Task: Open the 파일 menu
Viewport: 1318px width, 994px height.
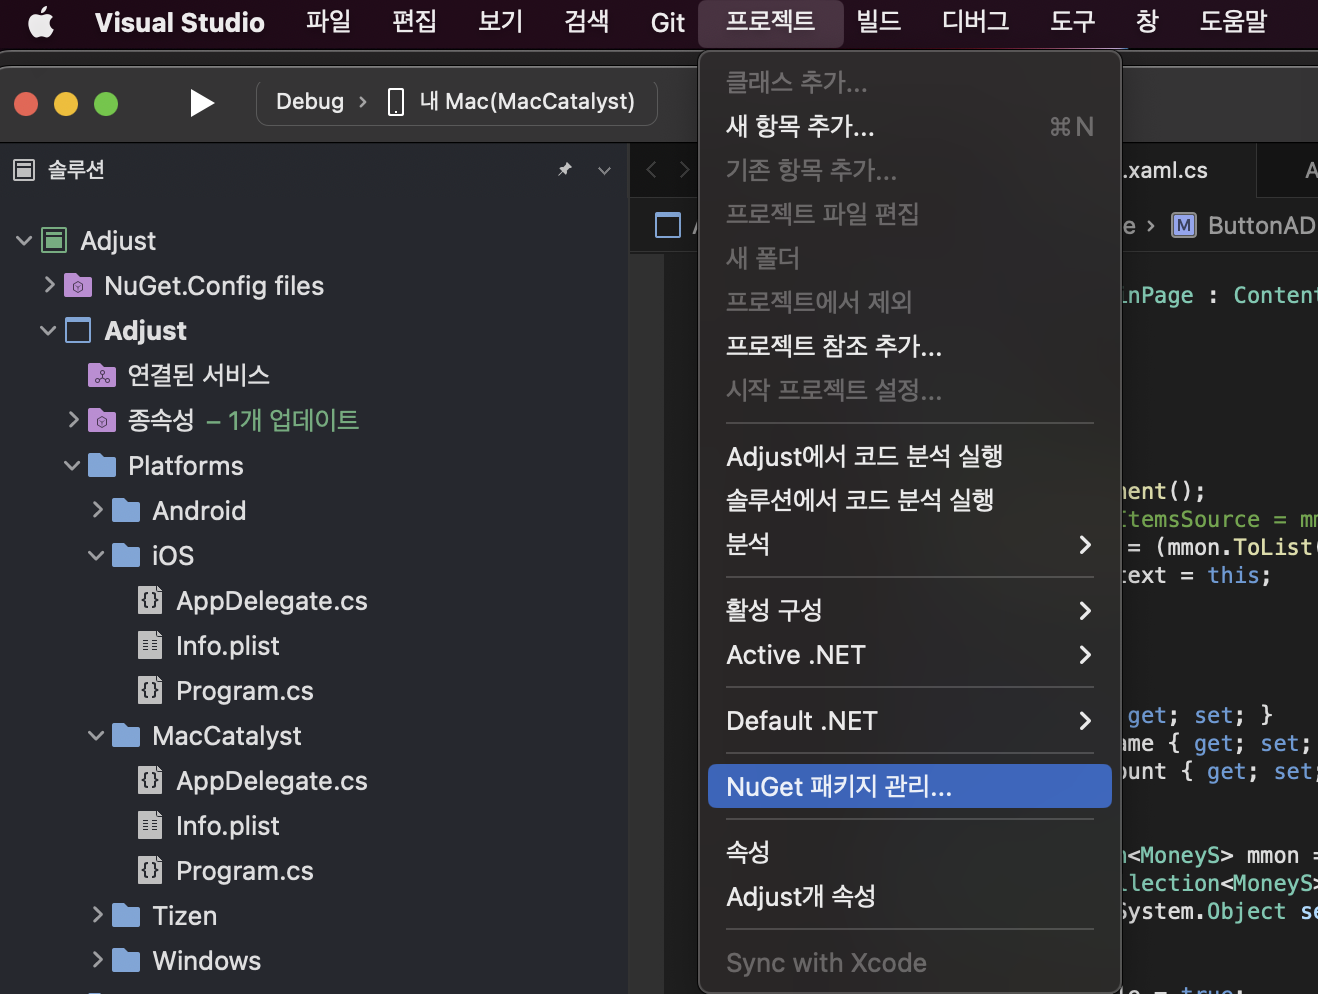Action: pos(328,22)
